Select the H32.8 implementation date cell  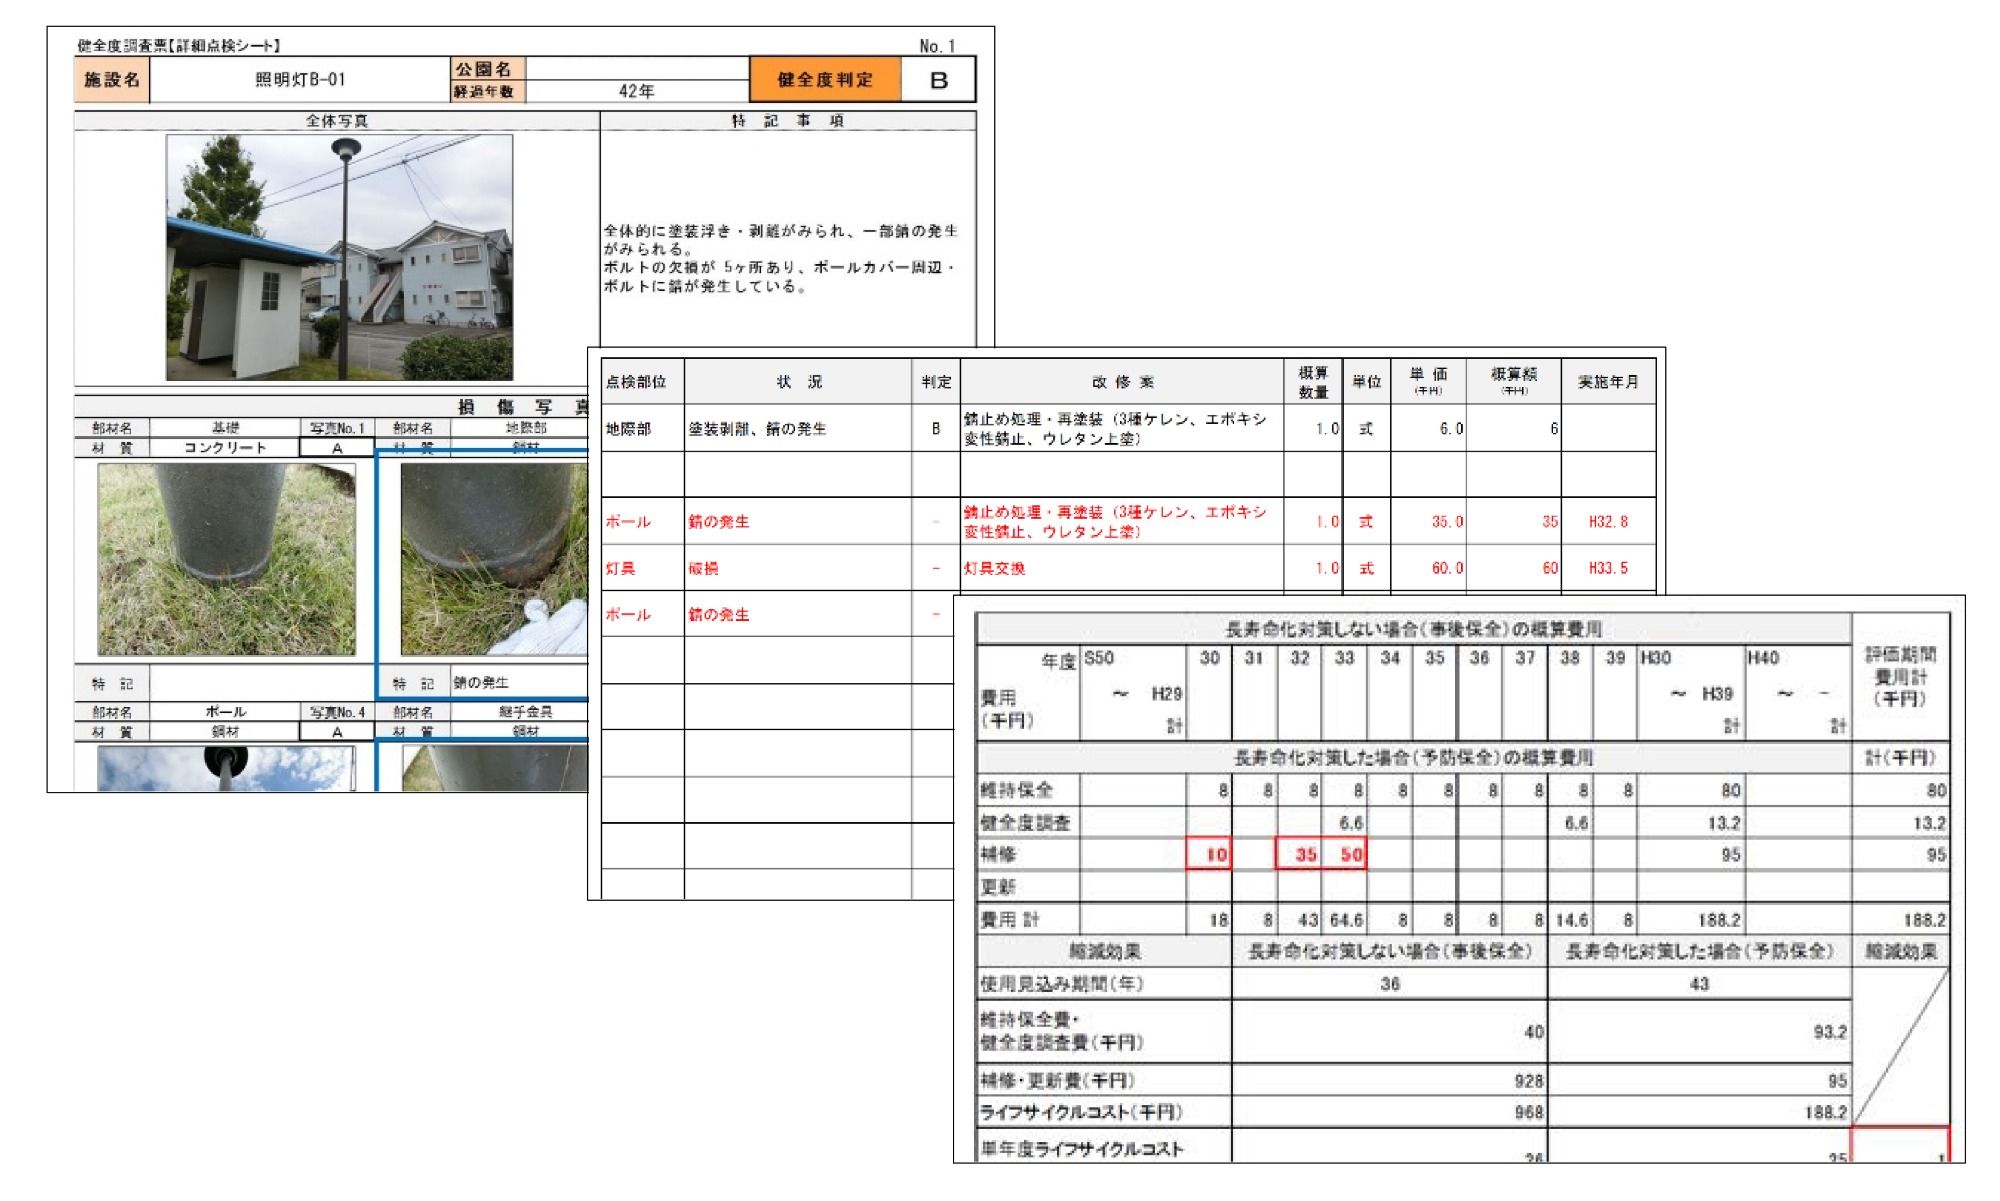1608,521
